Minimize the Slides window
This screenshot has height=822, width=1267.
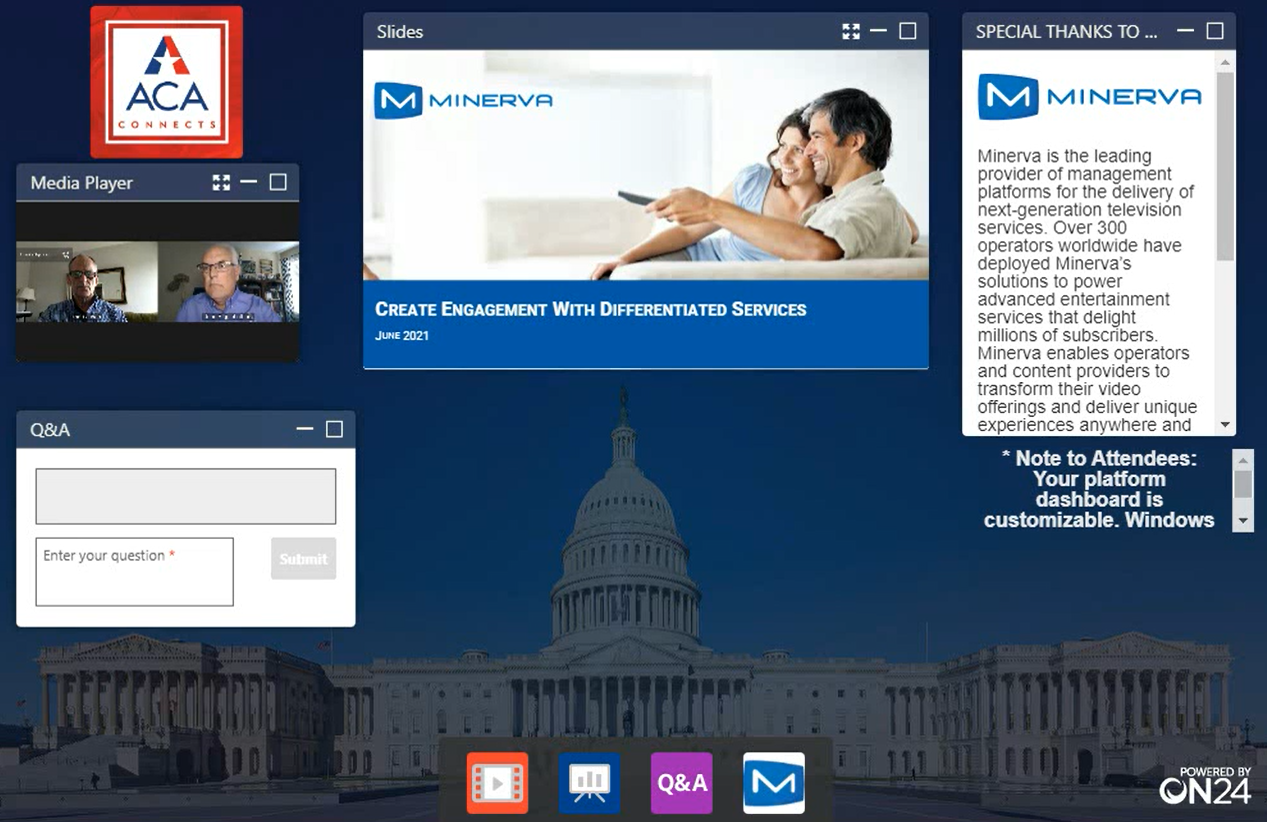[878, 31]
